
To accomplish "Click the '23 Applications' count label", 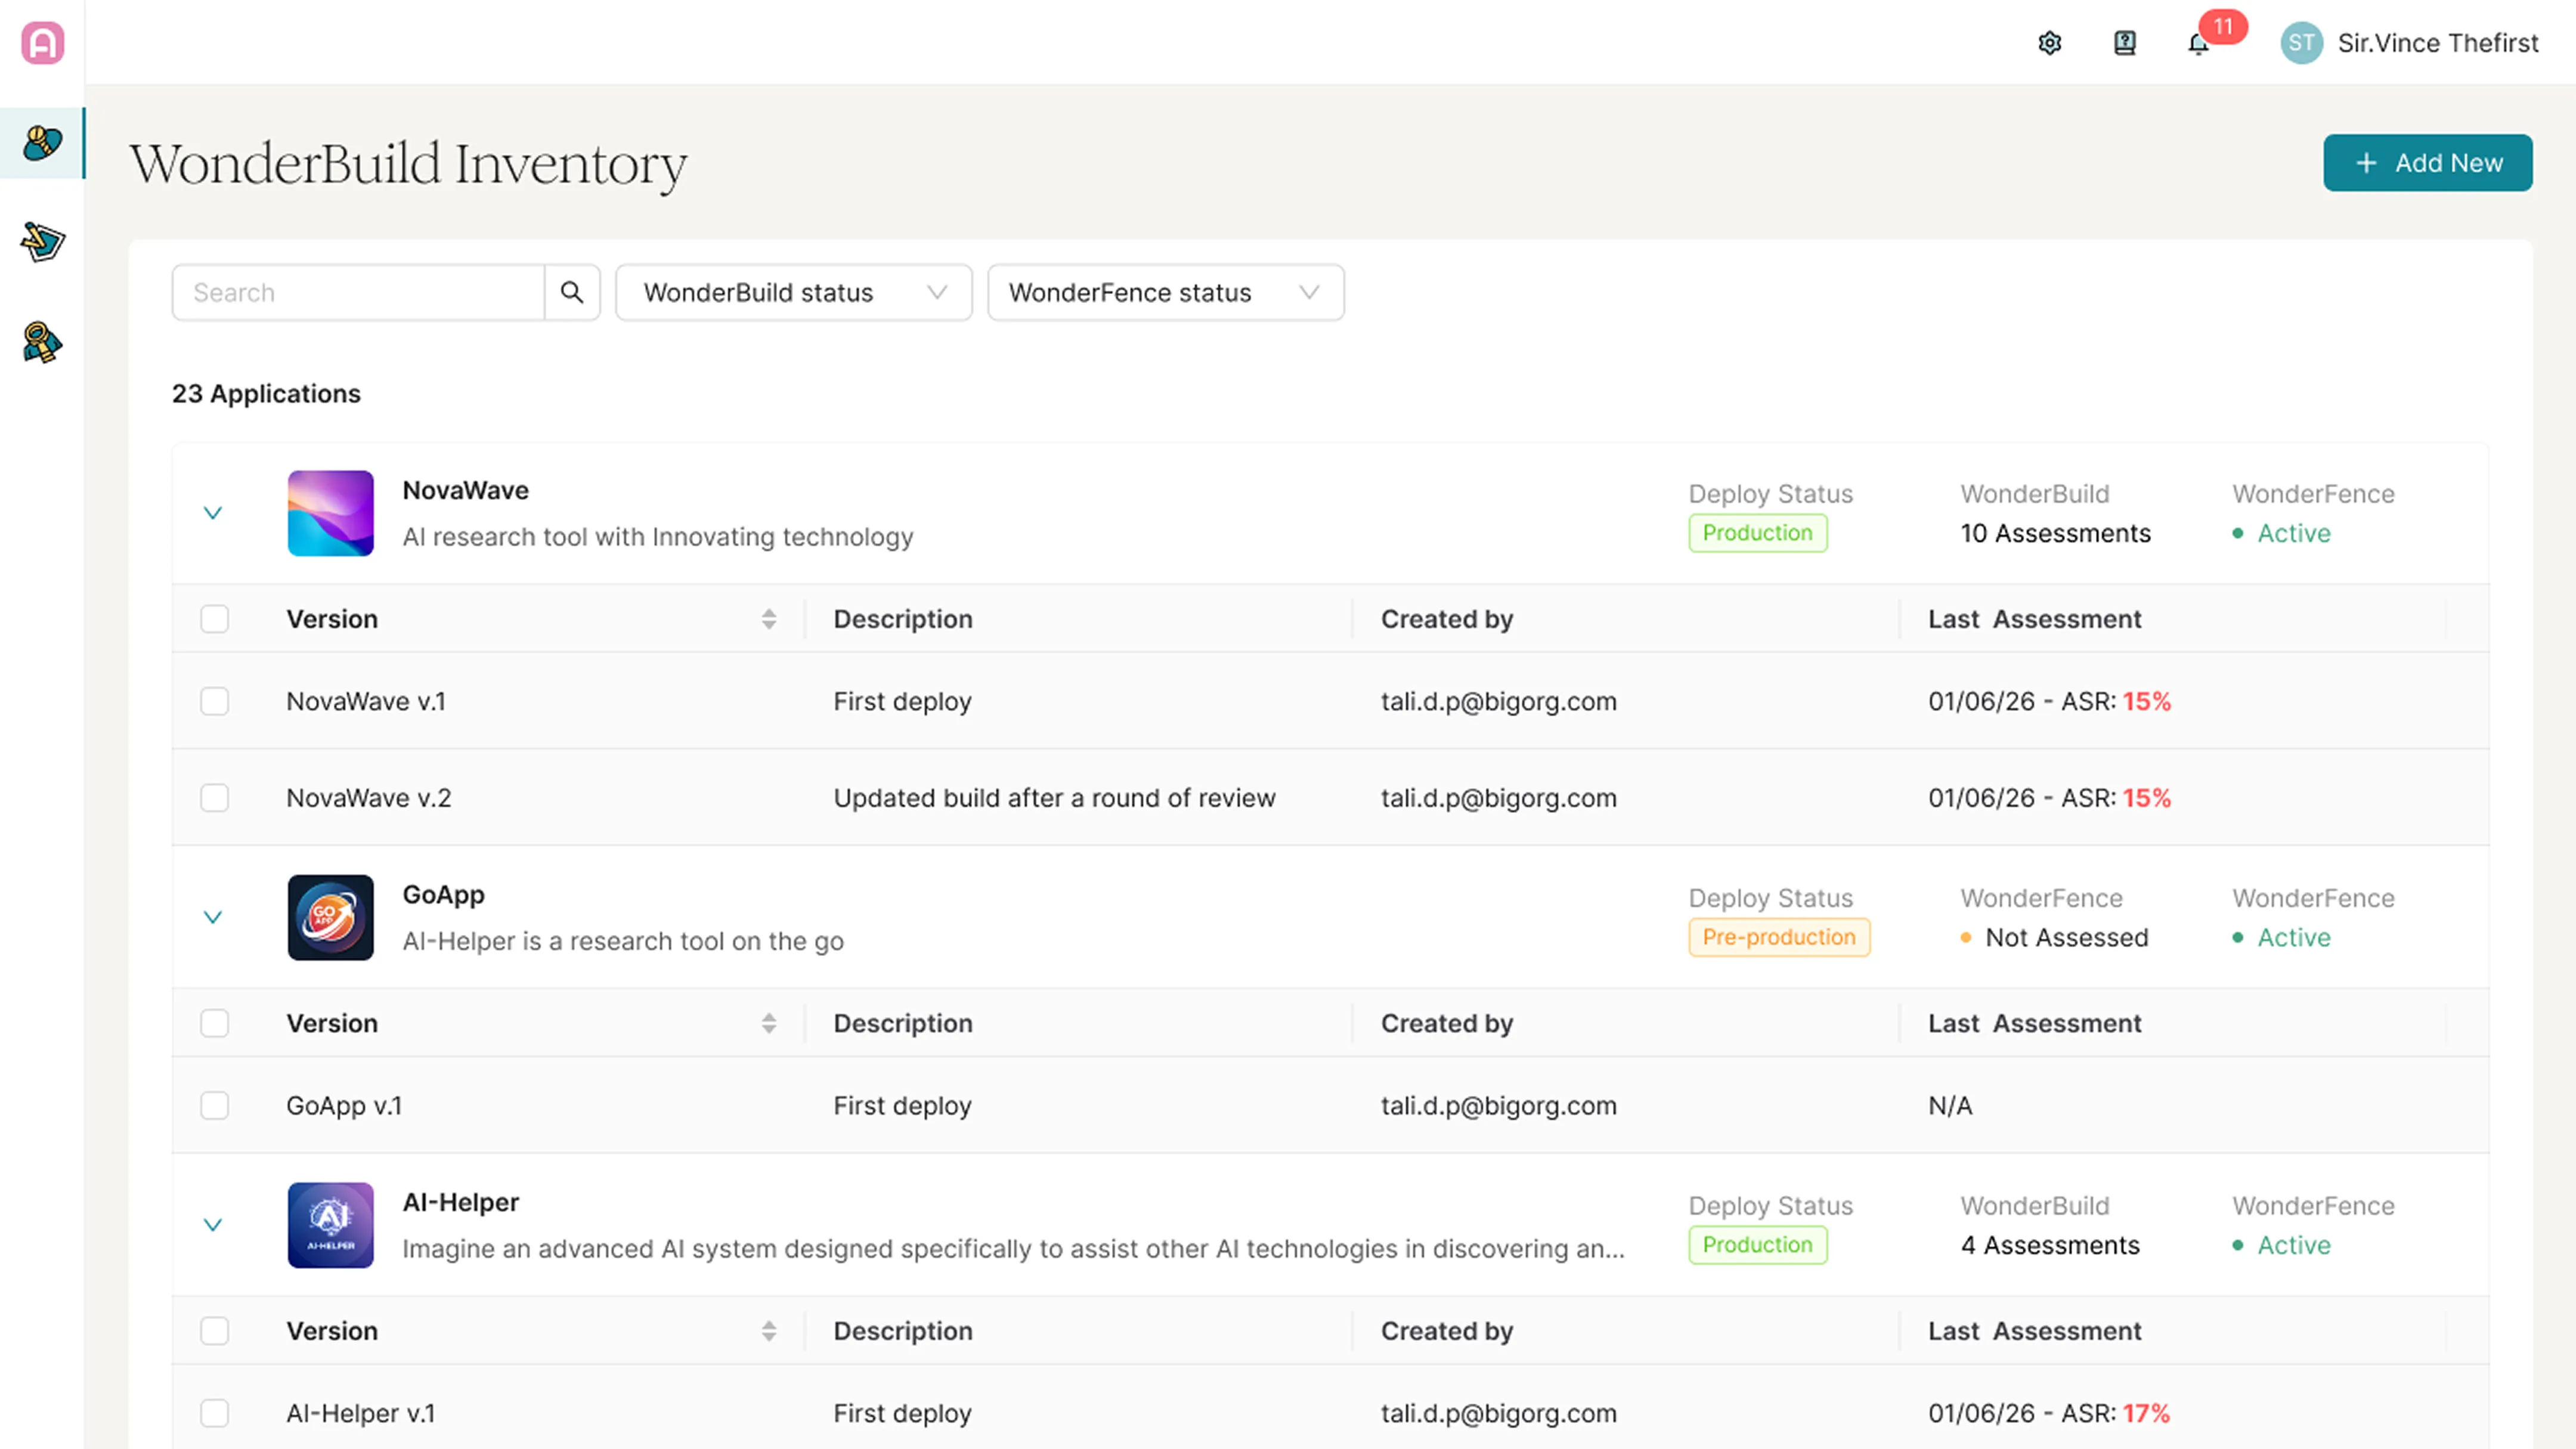I will tap(266, 393).
